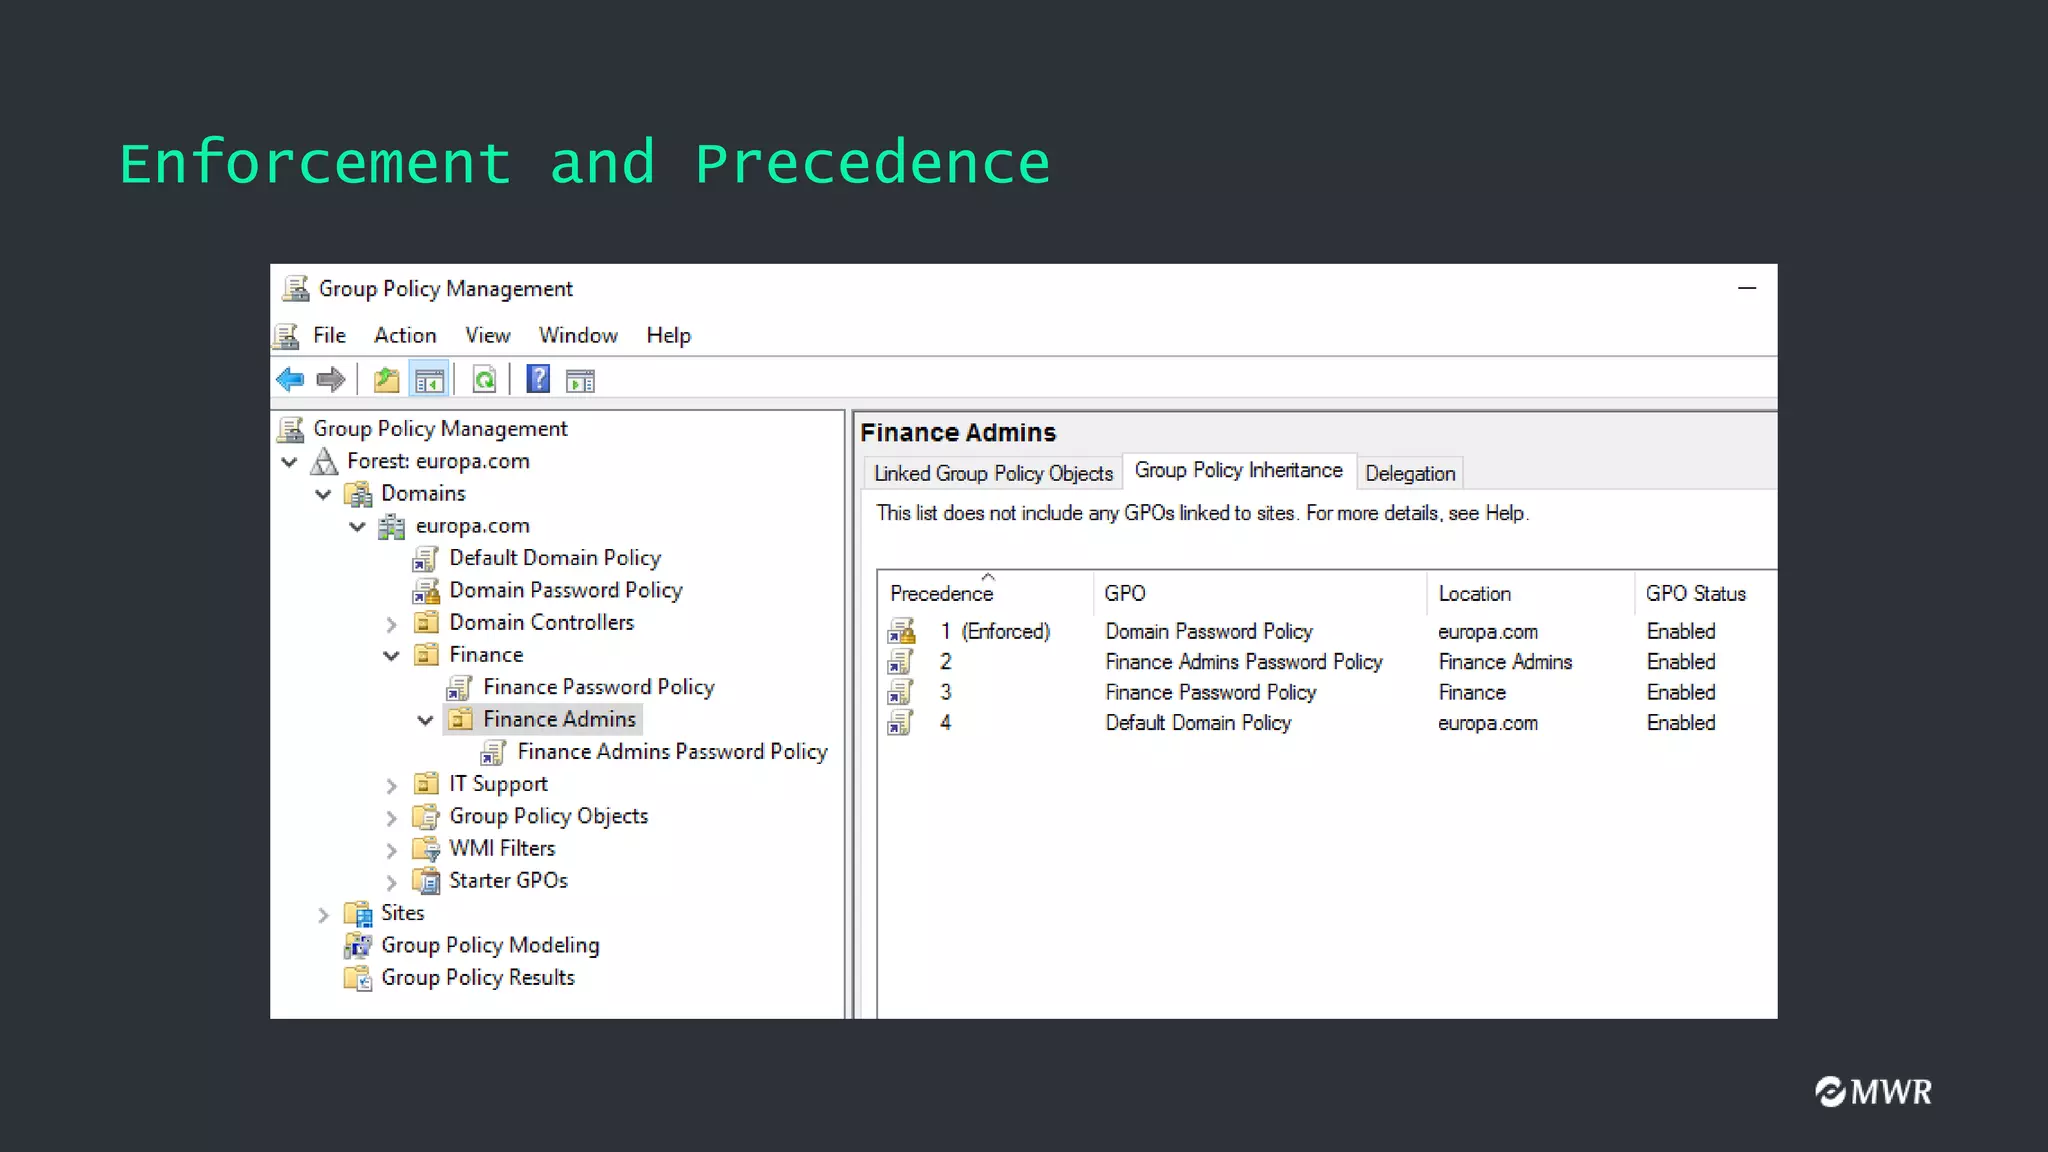The image size is (2048, 1152).
Task: Click the Finance Password Policy link icon
Action: point(459,688)
